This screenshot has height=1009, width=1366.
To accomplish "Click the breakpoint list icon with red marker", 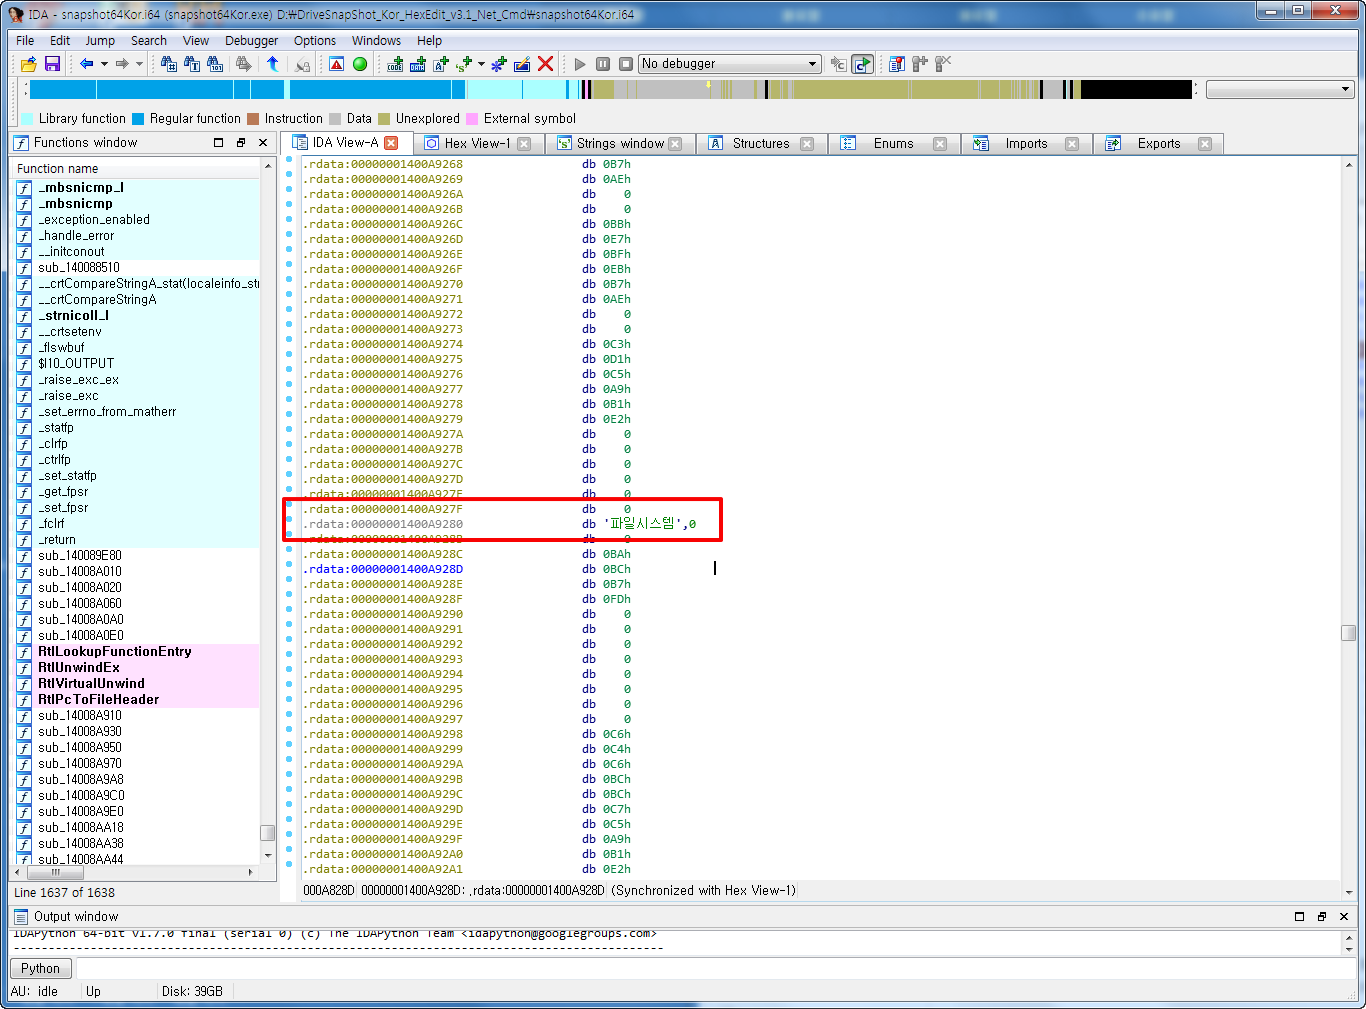I will pyautogui.click(x=897, y=64).
